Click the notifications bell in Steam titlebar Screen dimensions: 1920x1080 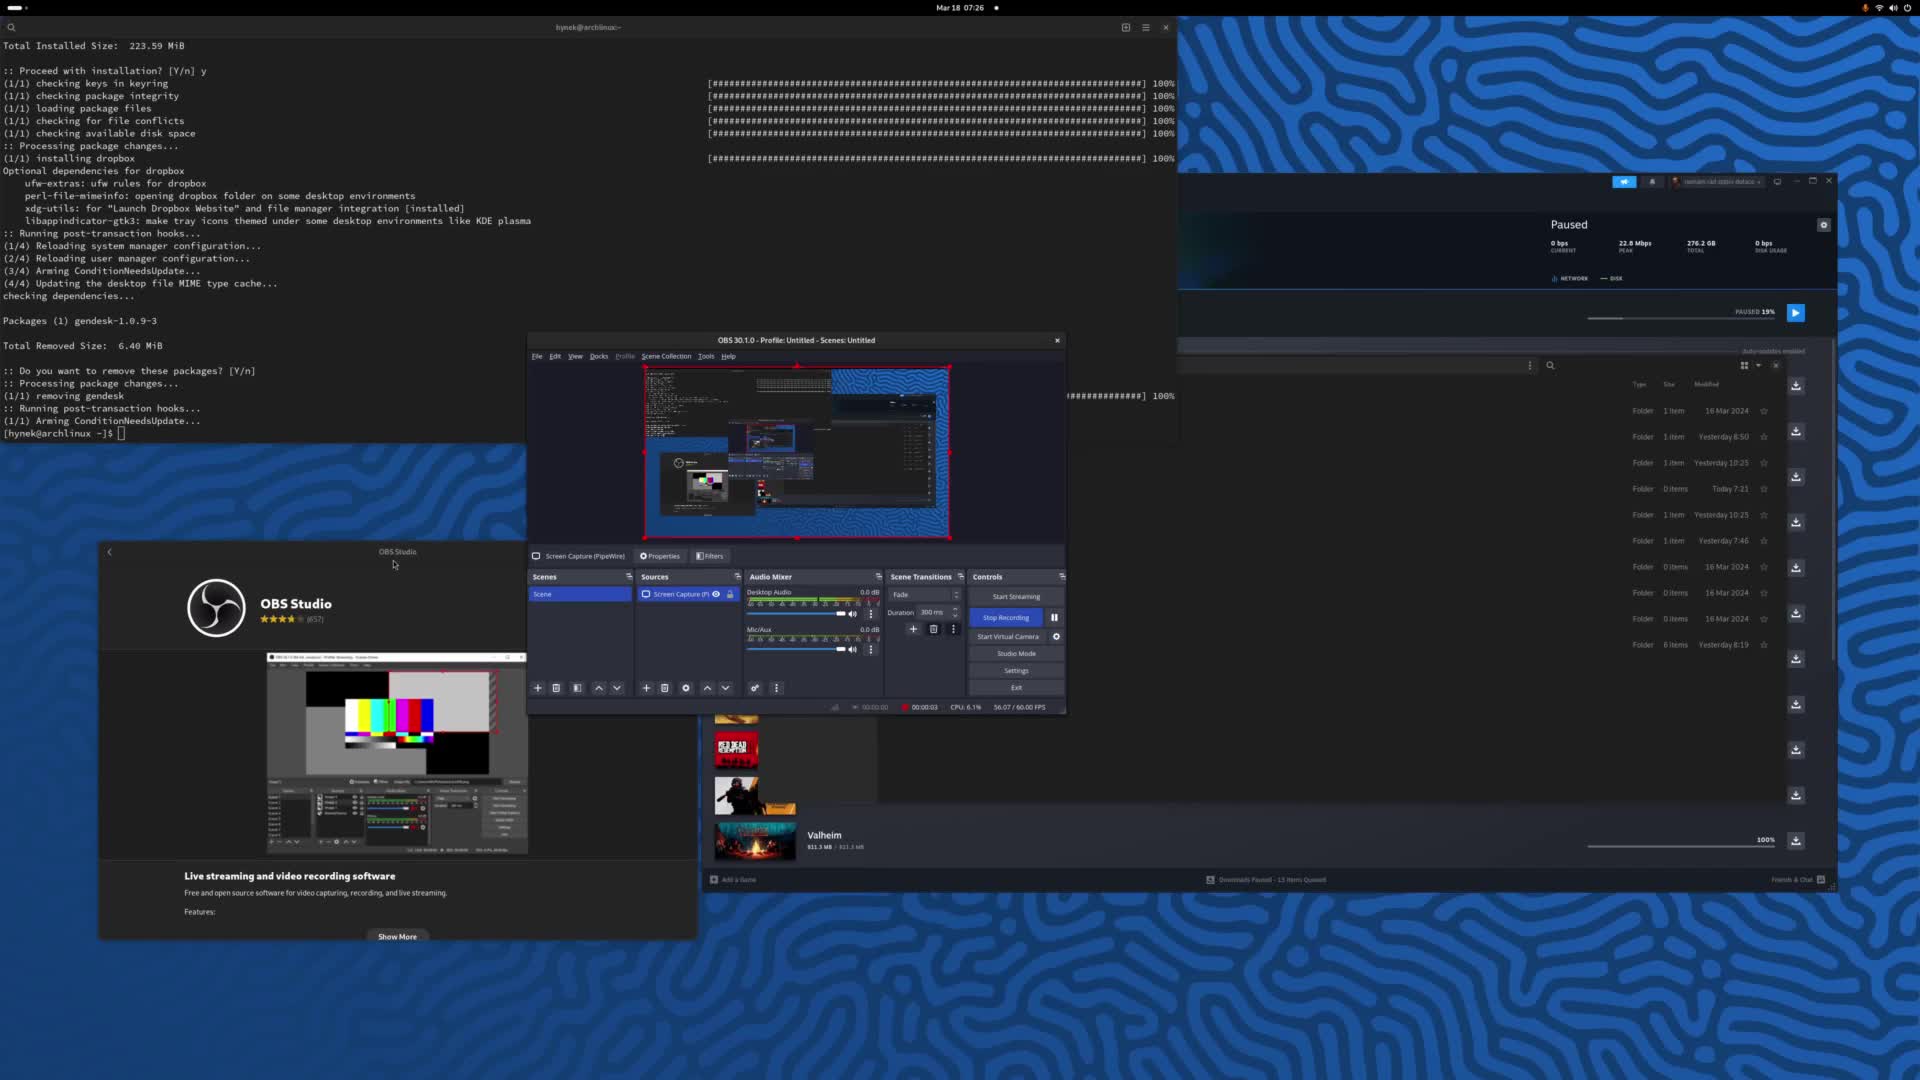click(1653, 182)
